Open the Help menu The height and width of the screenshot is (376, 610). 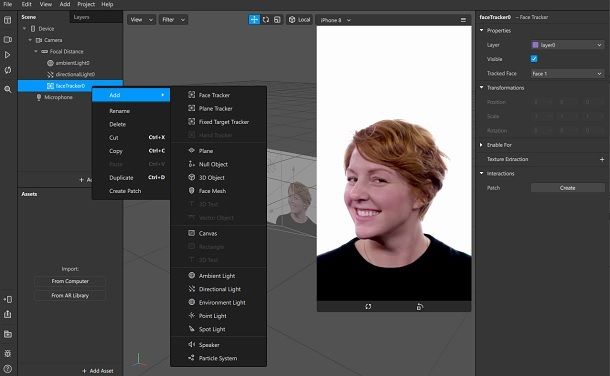pyautogui.click(x=107, y=4)
